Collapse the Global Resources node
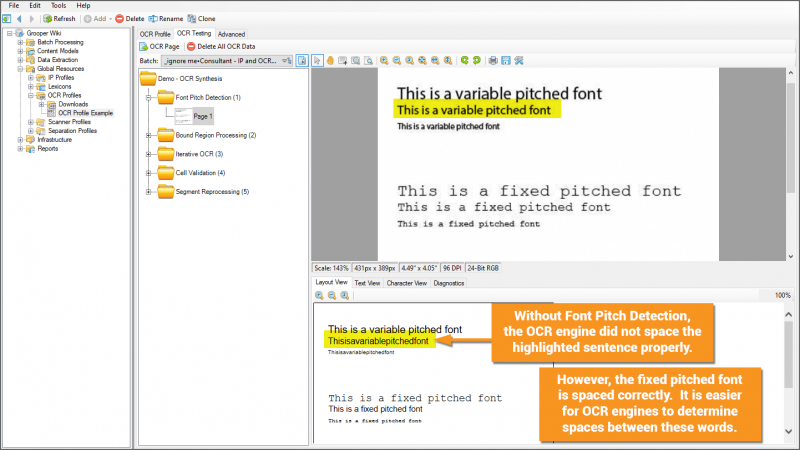The width and height of the screenshot is (800, 450). 20,69
